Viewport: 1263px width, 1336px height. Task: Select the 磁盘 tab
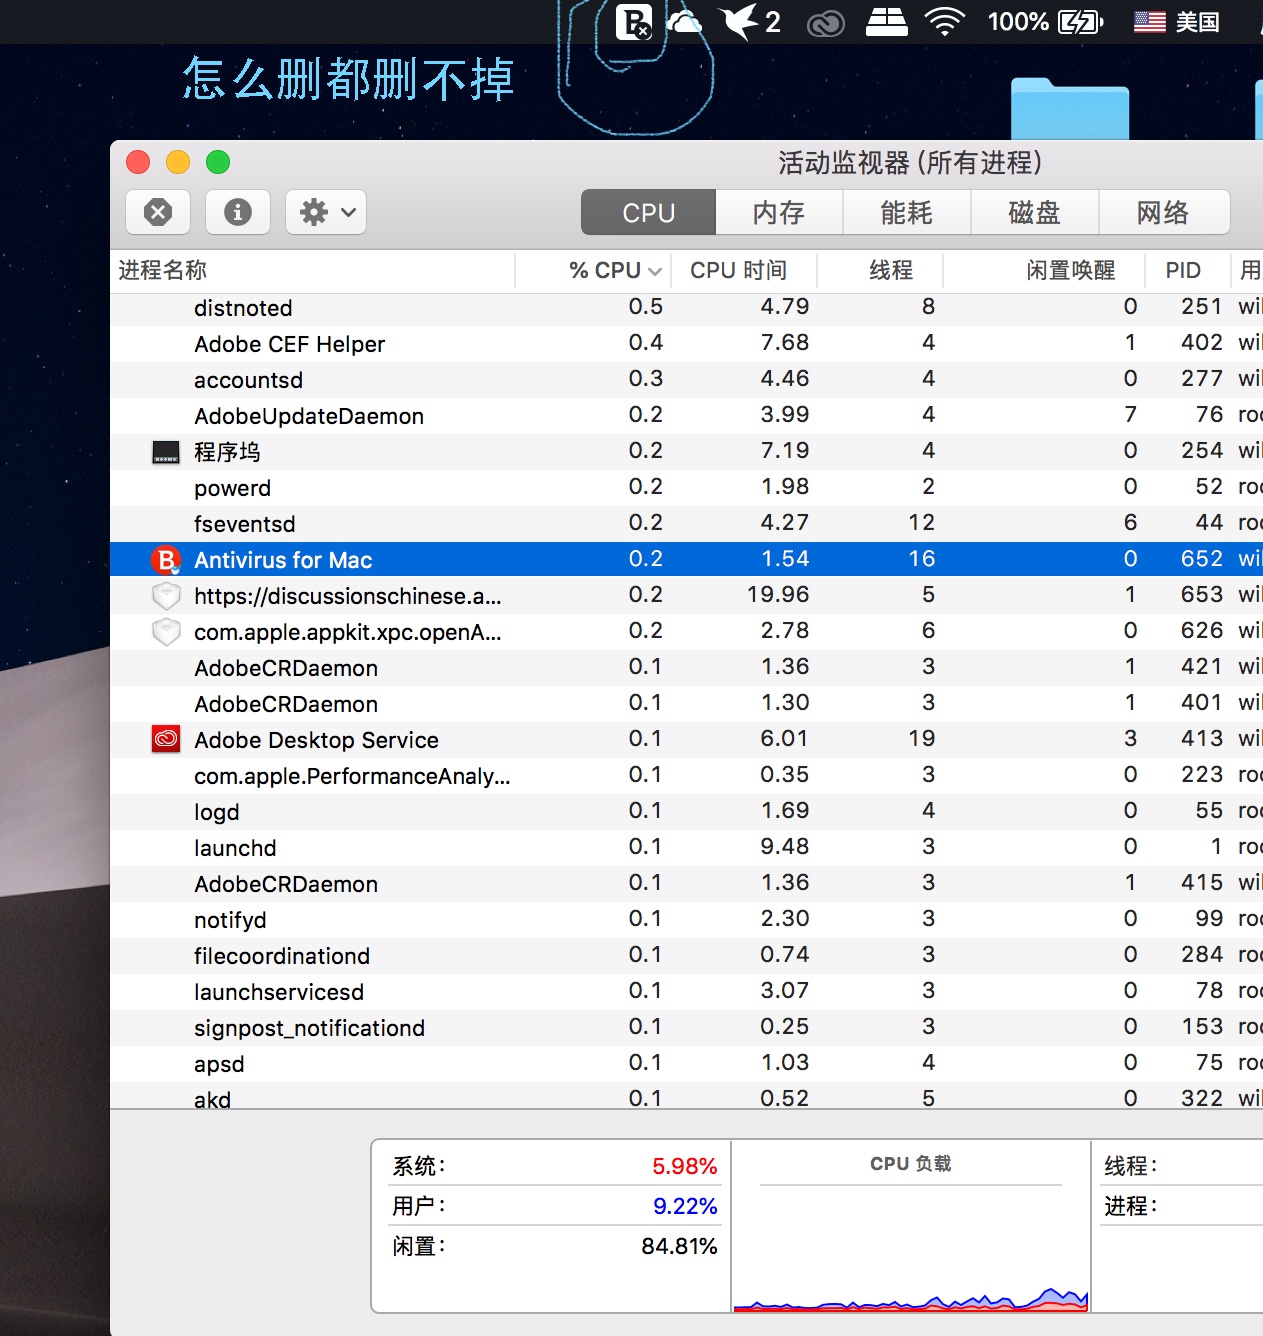1034,212
